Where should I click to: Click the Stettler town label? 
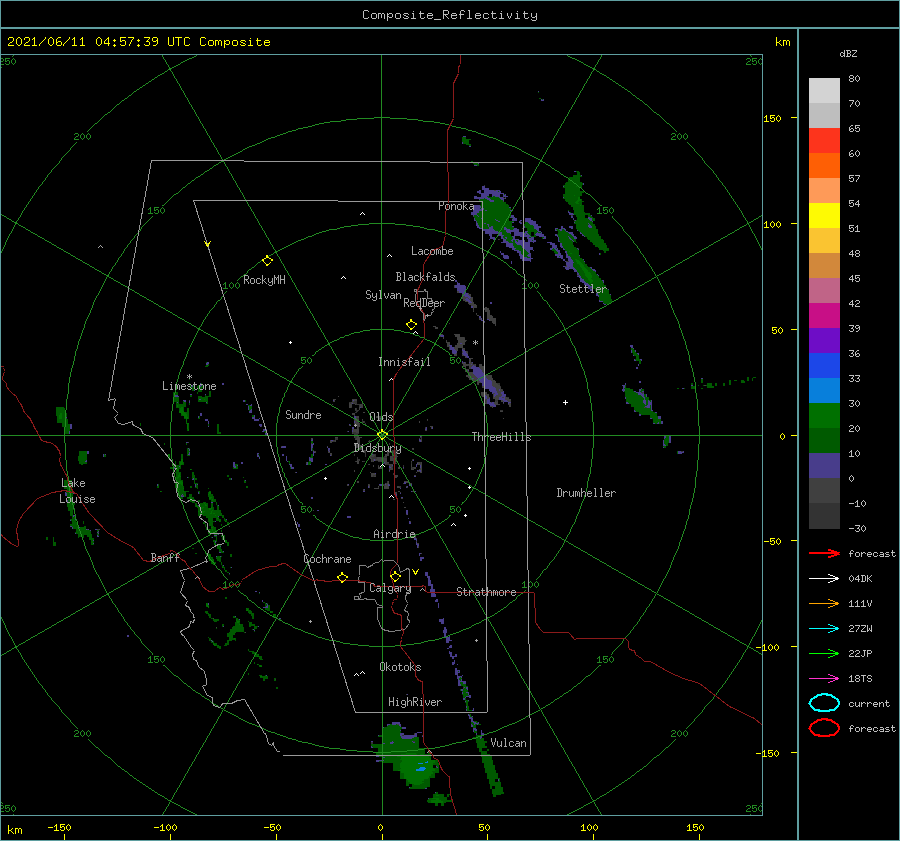point(583,289)
